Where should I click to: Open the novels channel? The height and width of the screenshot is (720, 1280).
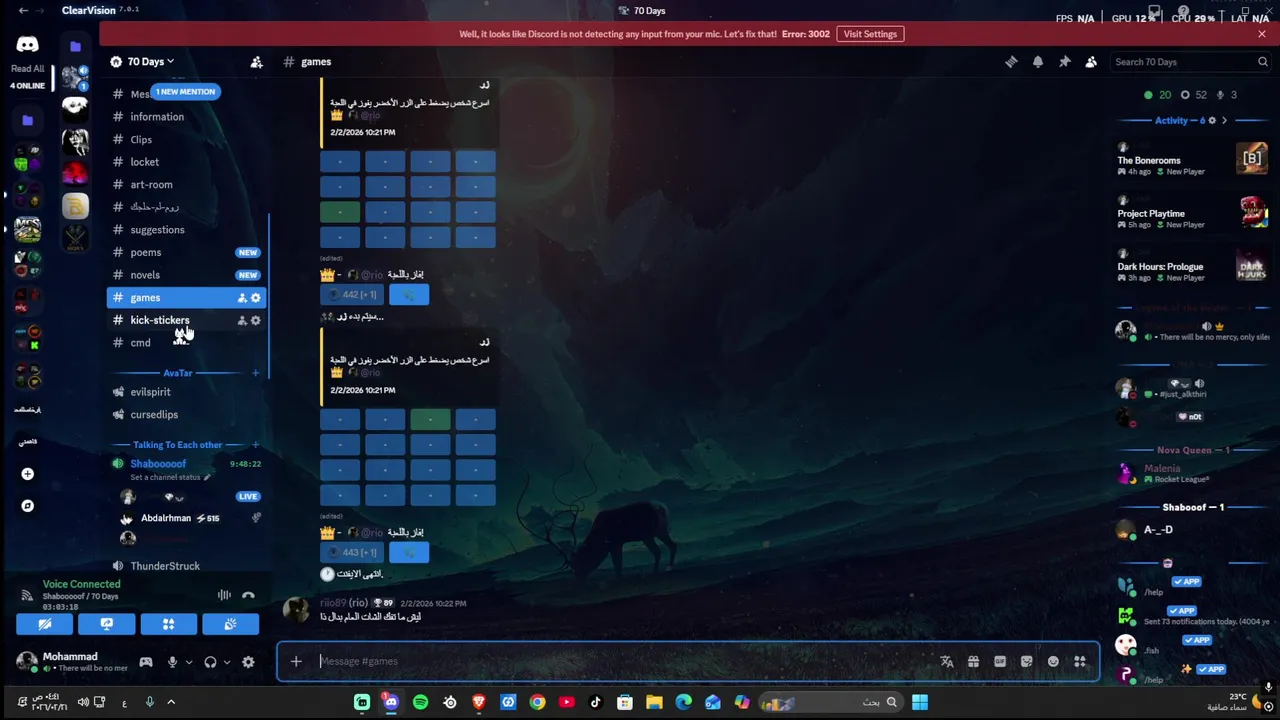click(x=186, y=275)
